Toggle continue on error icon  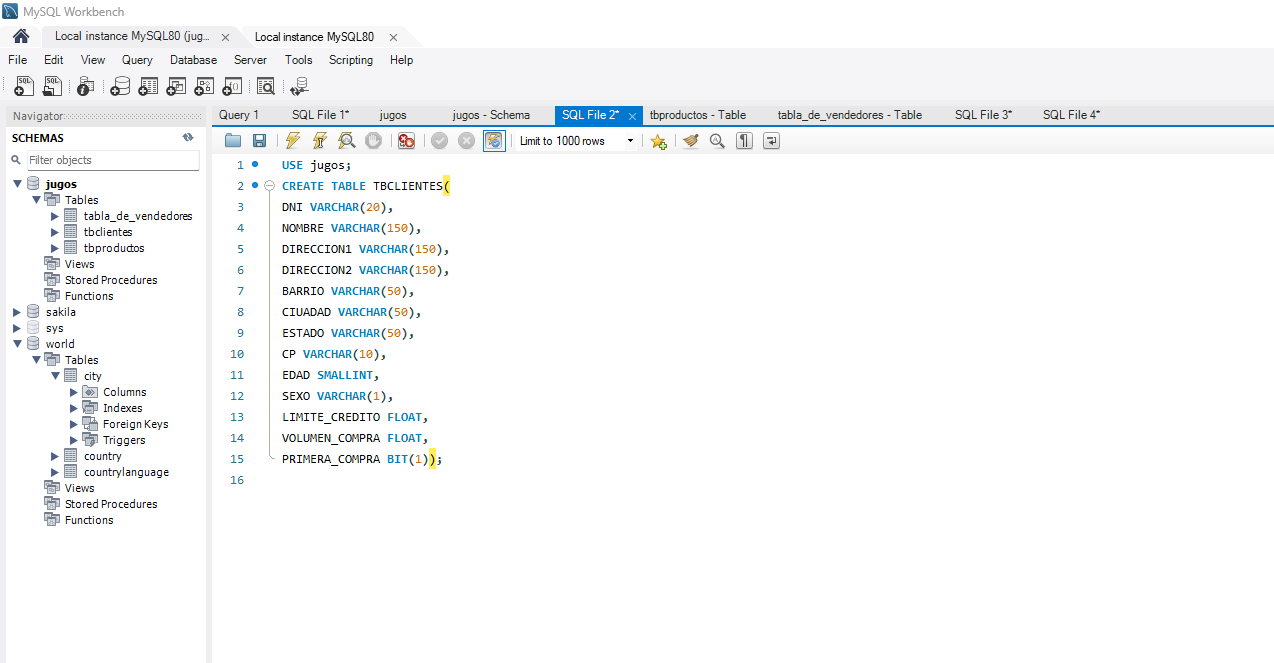click(406, 141)
